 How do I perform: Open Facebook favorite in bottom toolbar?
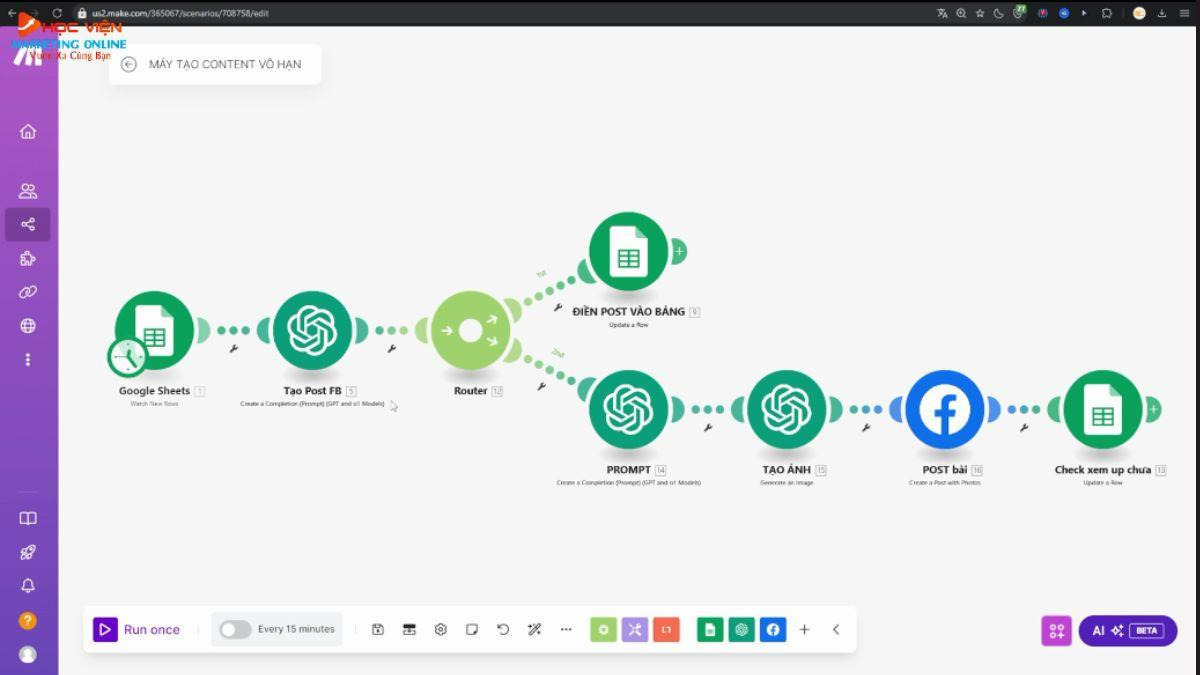click(772, 629)
